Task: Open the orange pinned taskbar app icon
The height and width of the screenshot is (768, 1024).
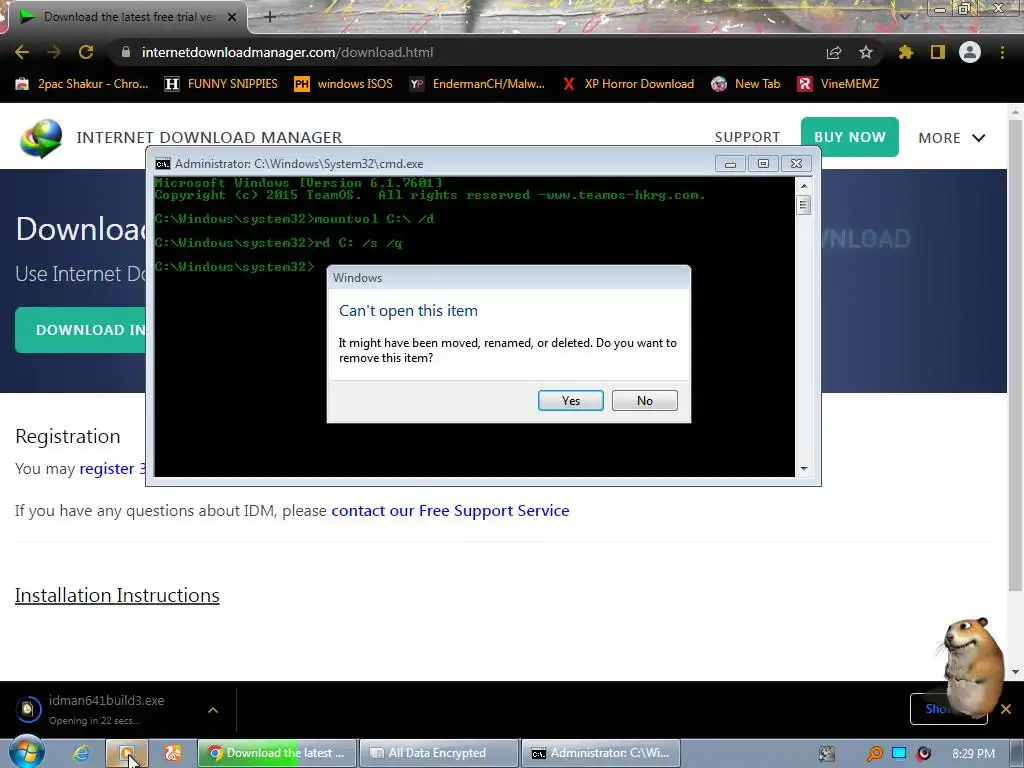Action: pyautogui.click(x=172, y=753)
